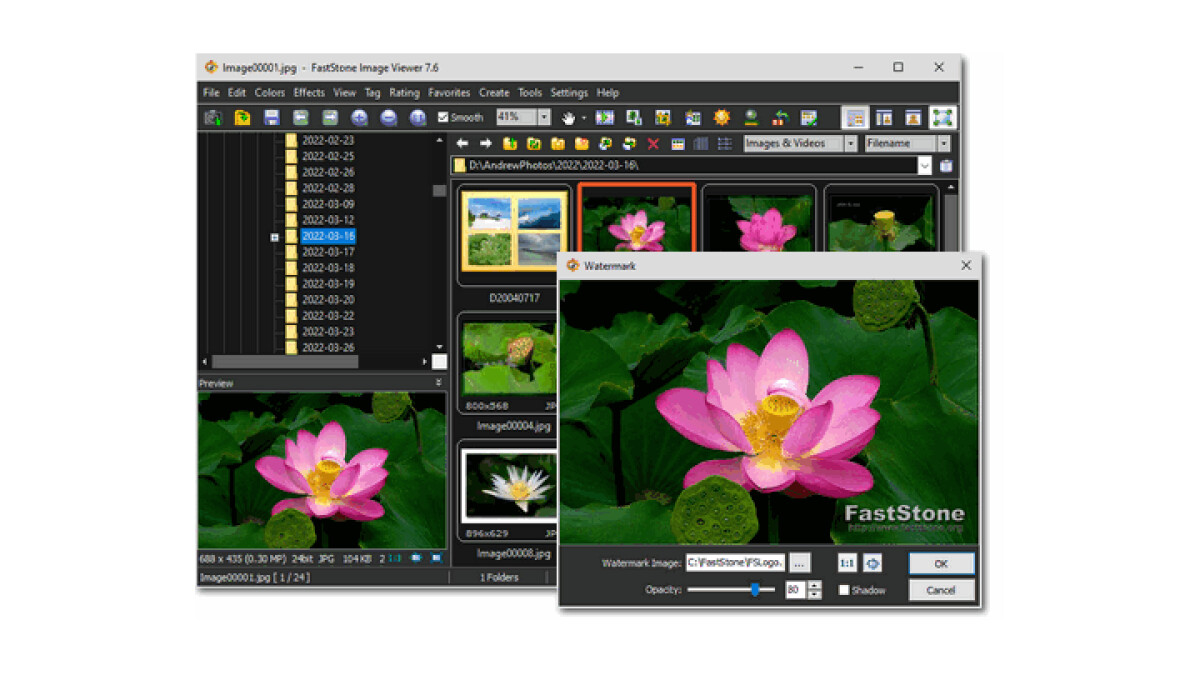Click the actual size zoom icon
Image resolution: width=1200 pixels, height=675 pixels.
tap(418, 117)
